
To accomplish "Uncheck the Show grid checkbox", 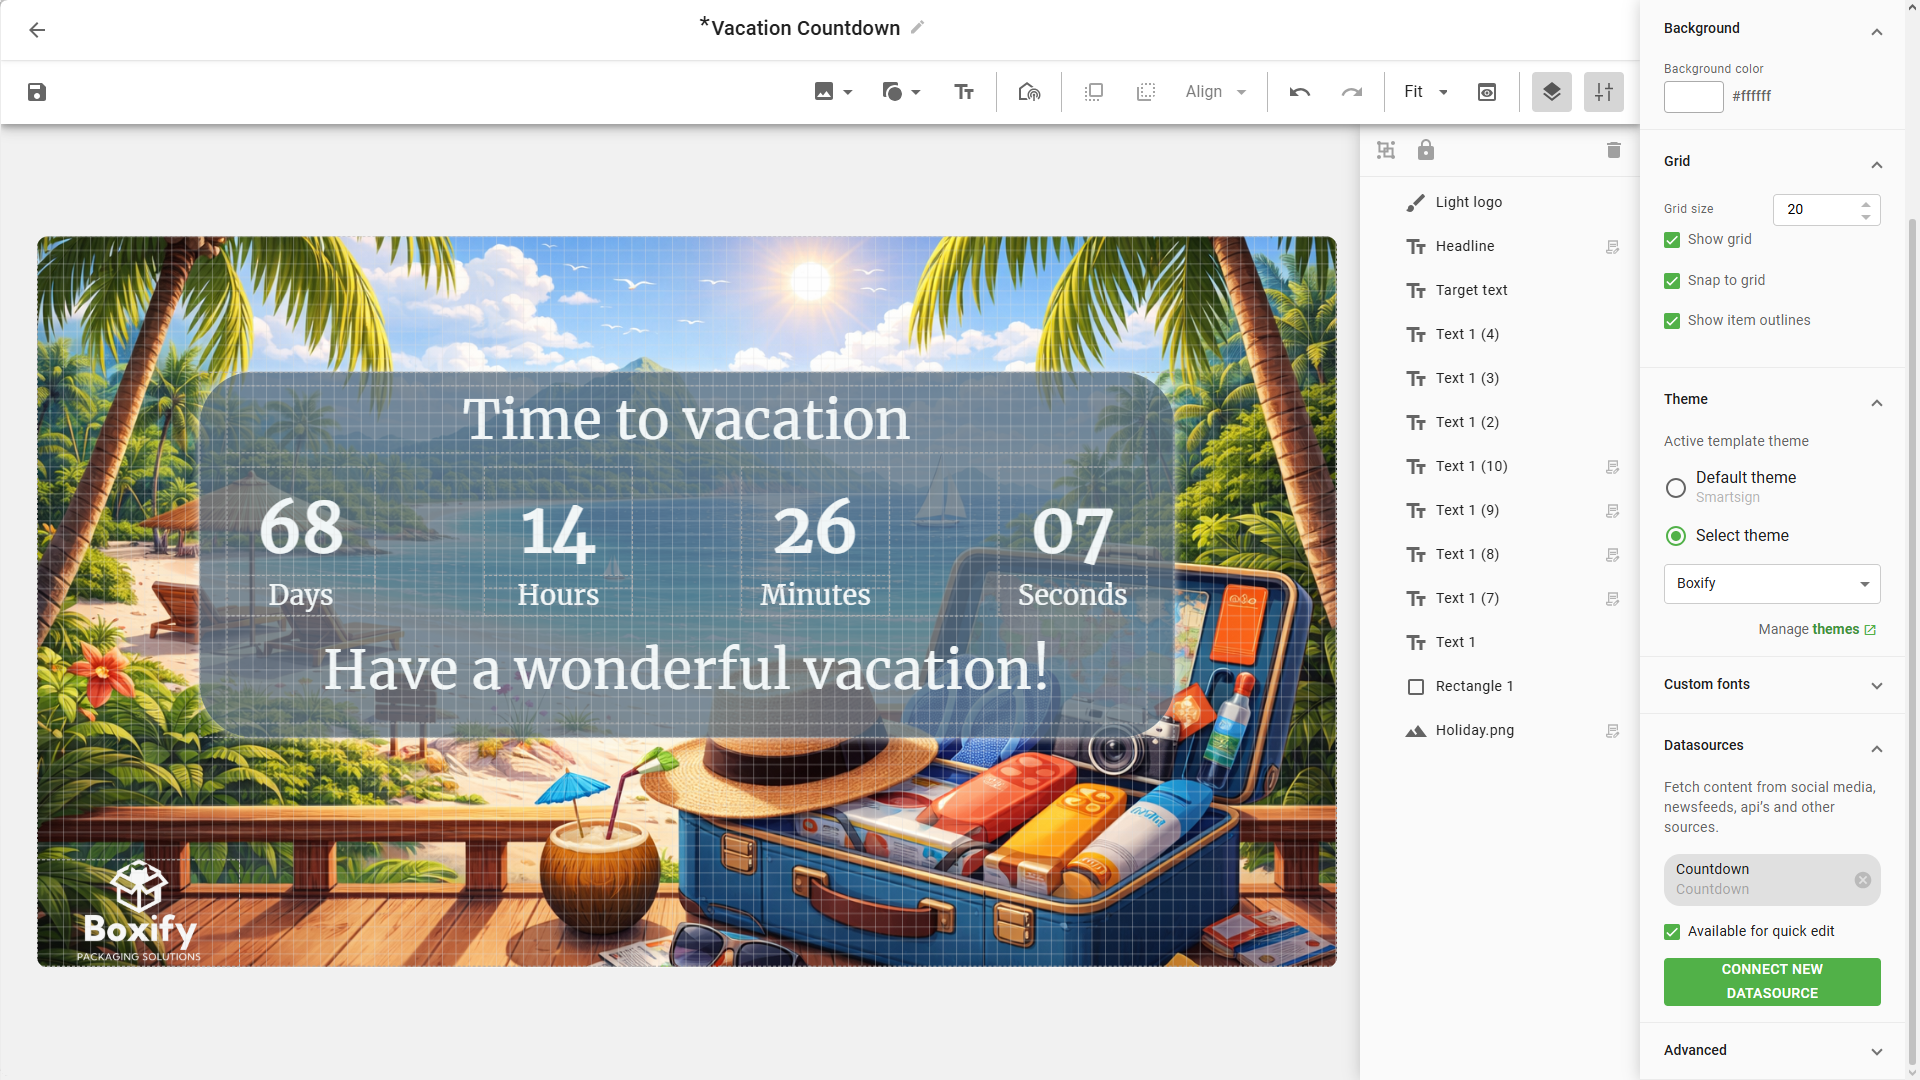I will point(1672,240).
